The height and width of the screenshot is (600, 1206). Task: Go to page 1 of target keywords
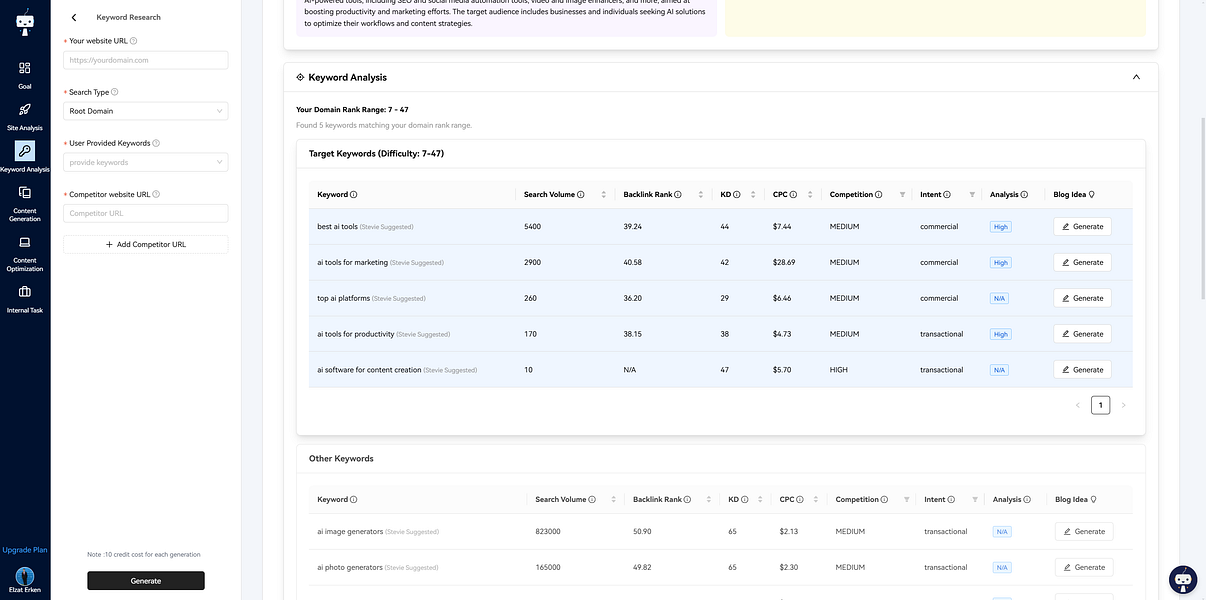pyautogui.click(x=1100, y=405)
